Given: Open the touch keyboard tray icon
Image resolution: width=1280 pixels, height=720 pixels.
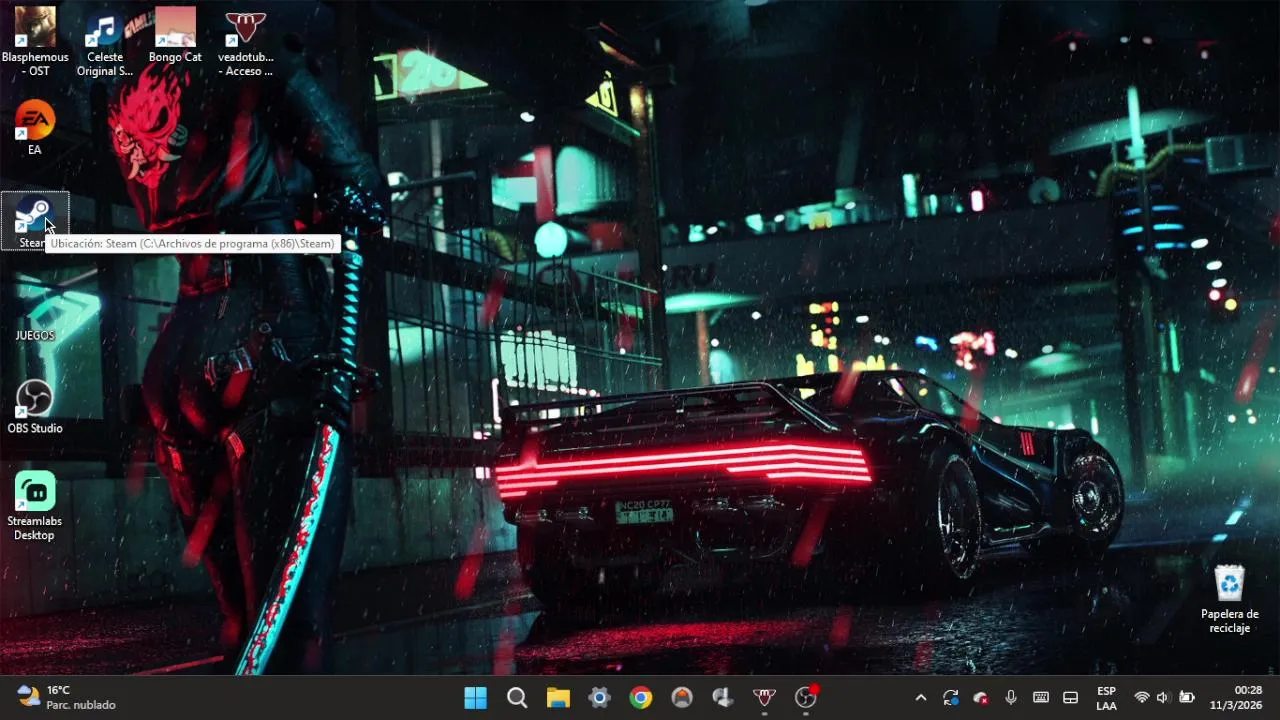Looking at the screenshot, I should pyautogui.click(x=1041, y=698).
